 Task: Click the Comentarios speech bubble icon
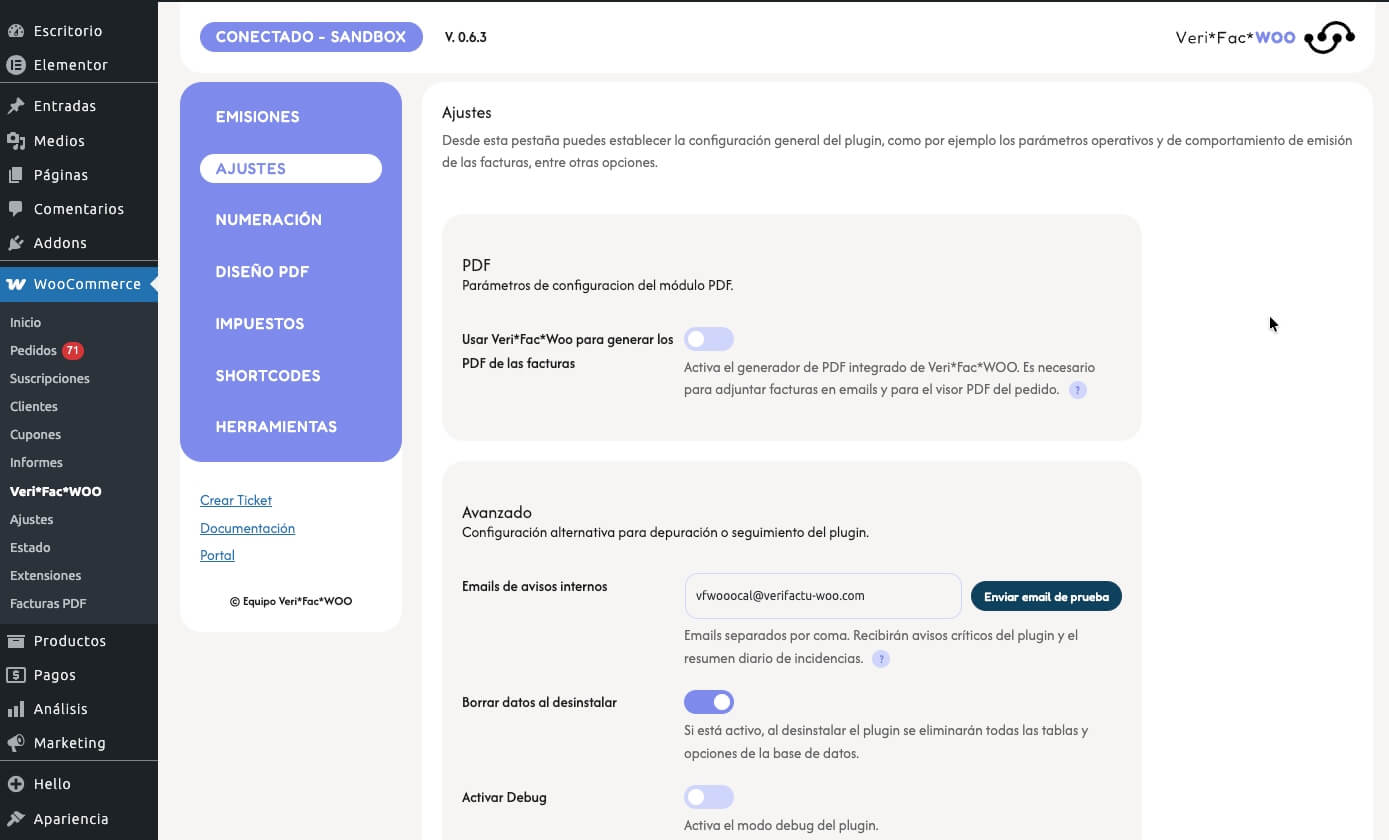tap(16, 209)
